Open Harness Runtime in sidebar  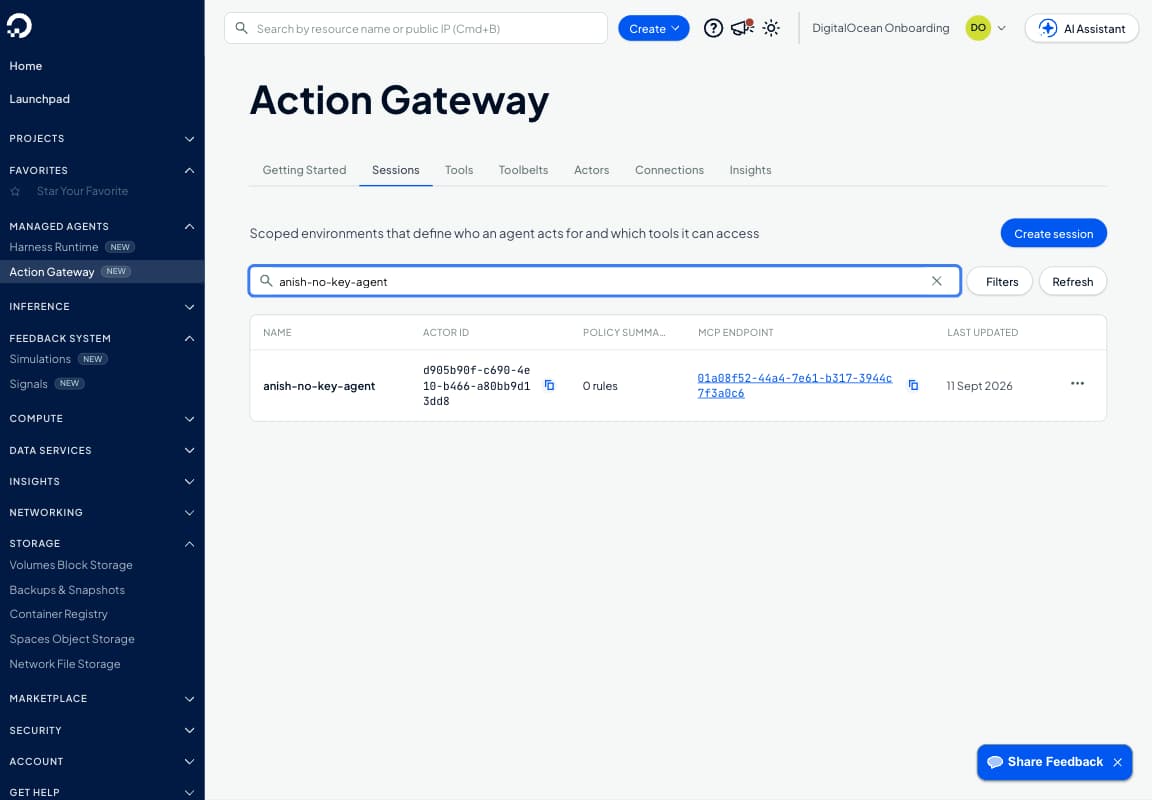pyautogui.click(x=54, y=248)
